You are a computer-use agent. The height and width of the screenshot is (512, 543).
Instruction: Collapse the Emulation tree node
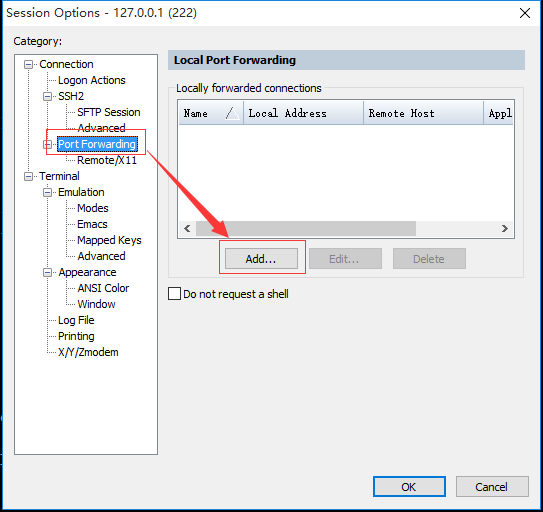coord(47,192)
